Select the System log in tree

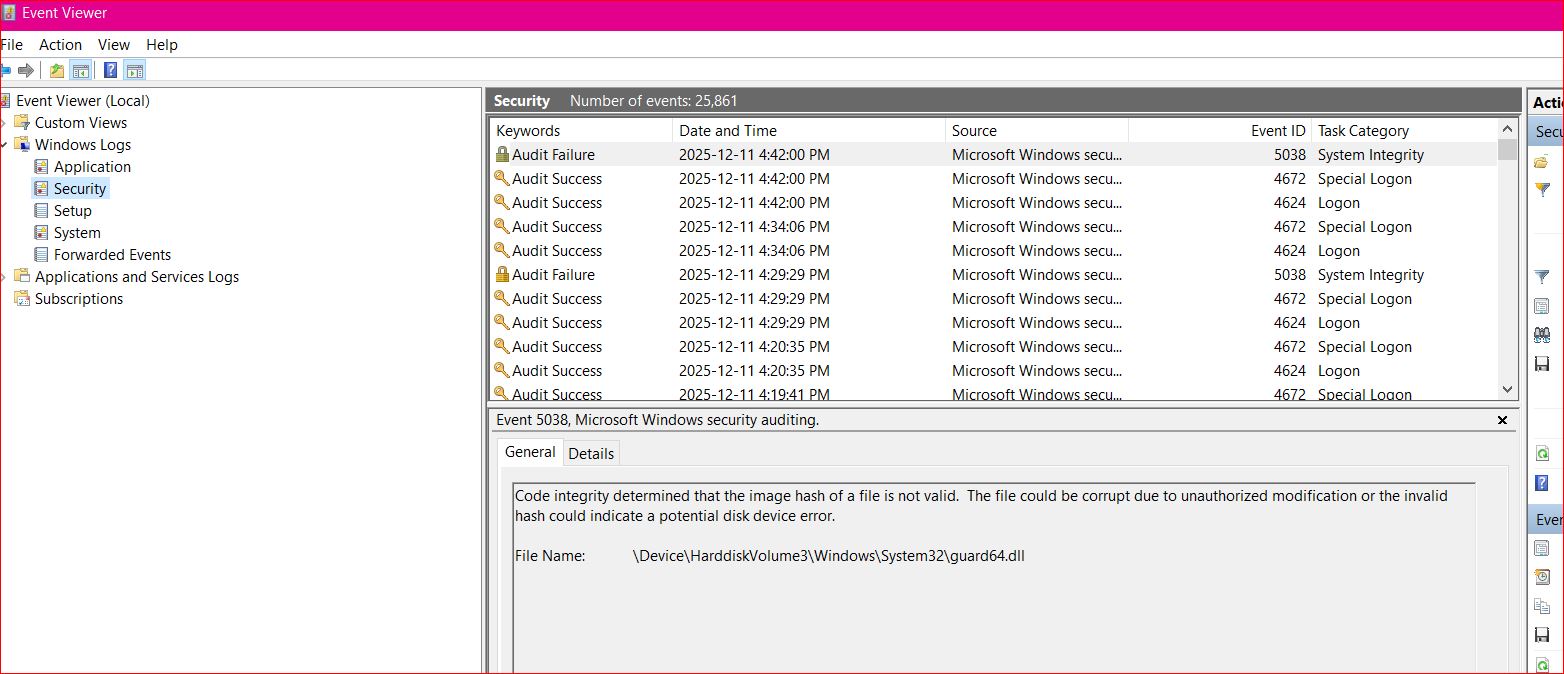77,233
